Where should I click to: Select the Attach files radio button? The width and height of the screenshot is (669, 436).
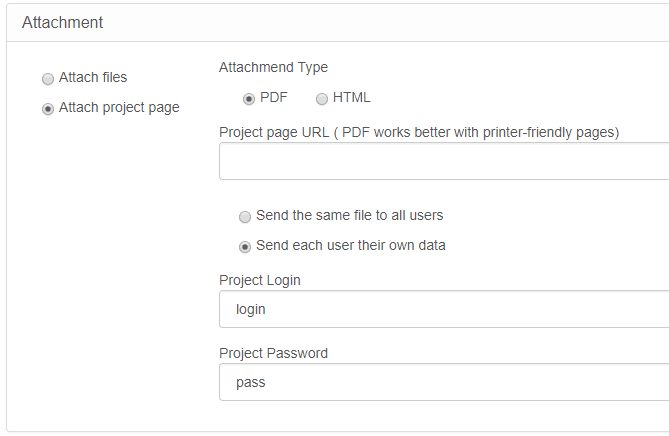(x=48, y=78)
